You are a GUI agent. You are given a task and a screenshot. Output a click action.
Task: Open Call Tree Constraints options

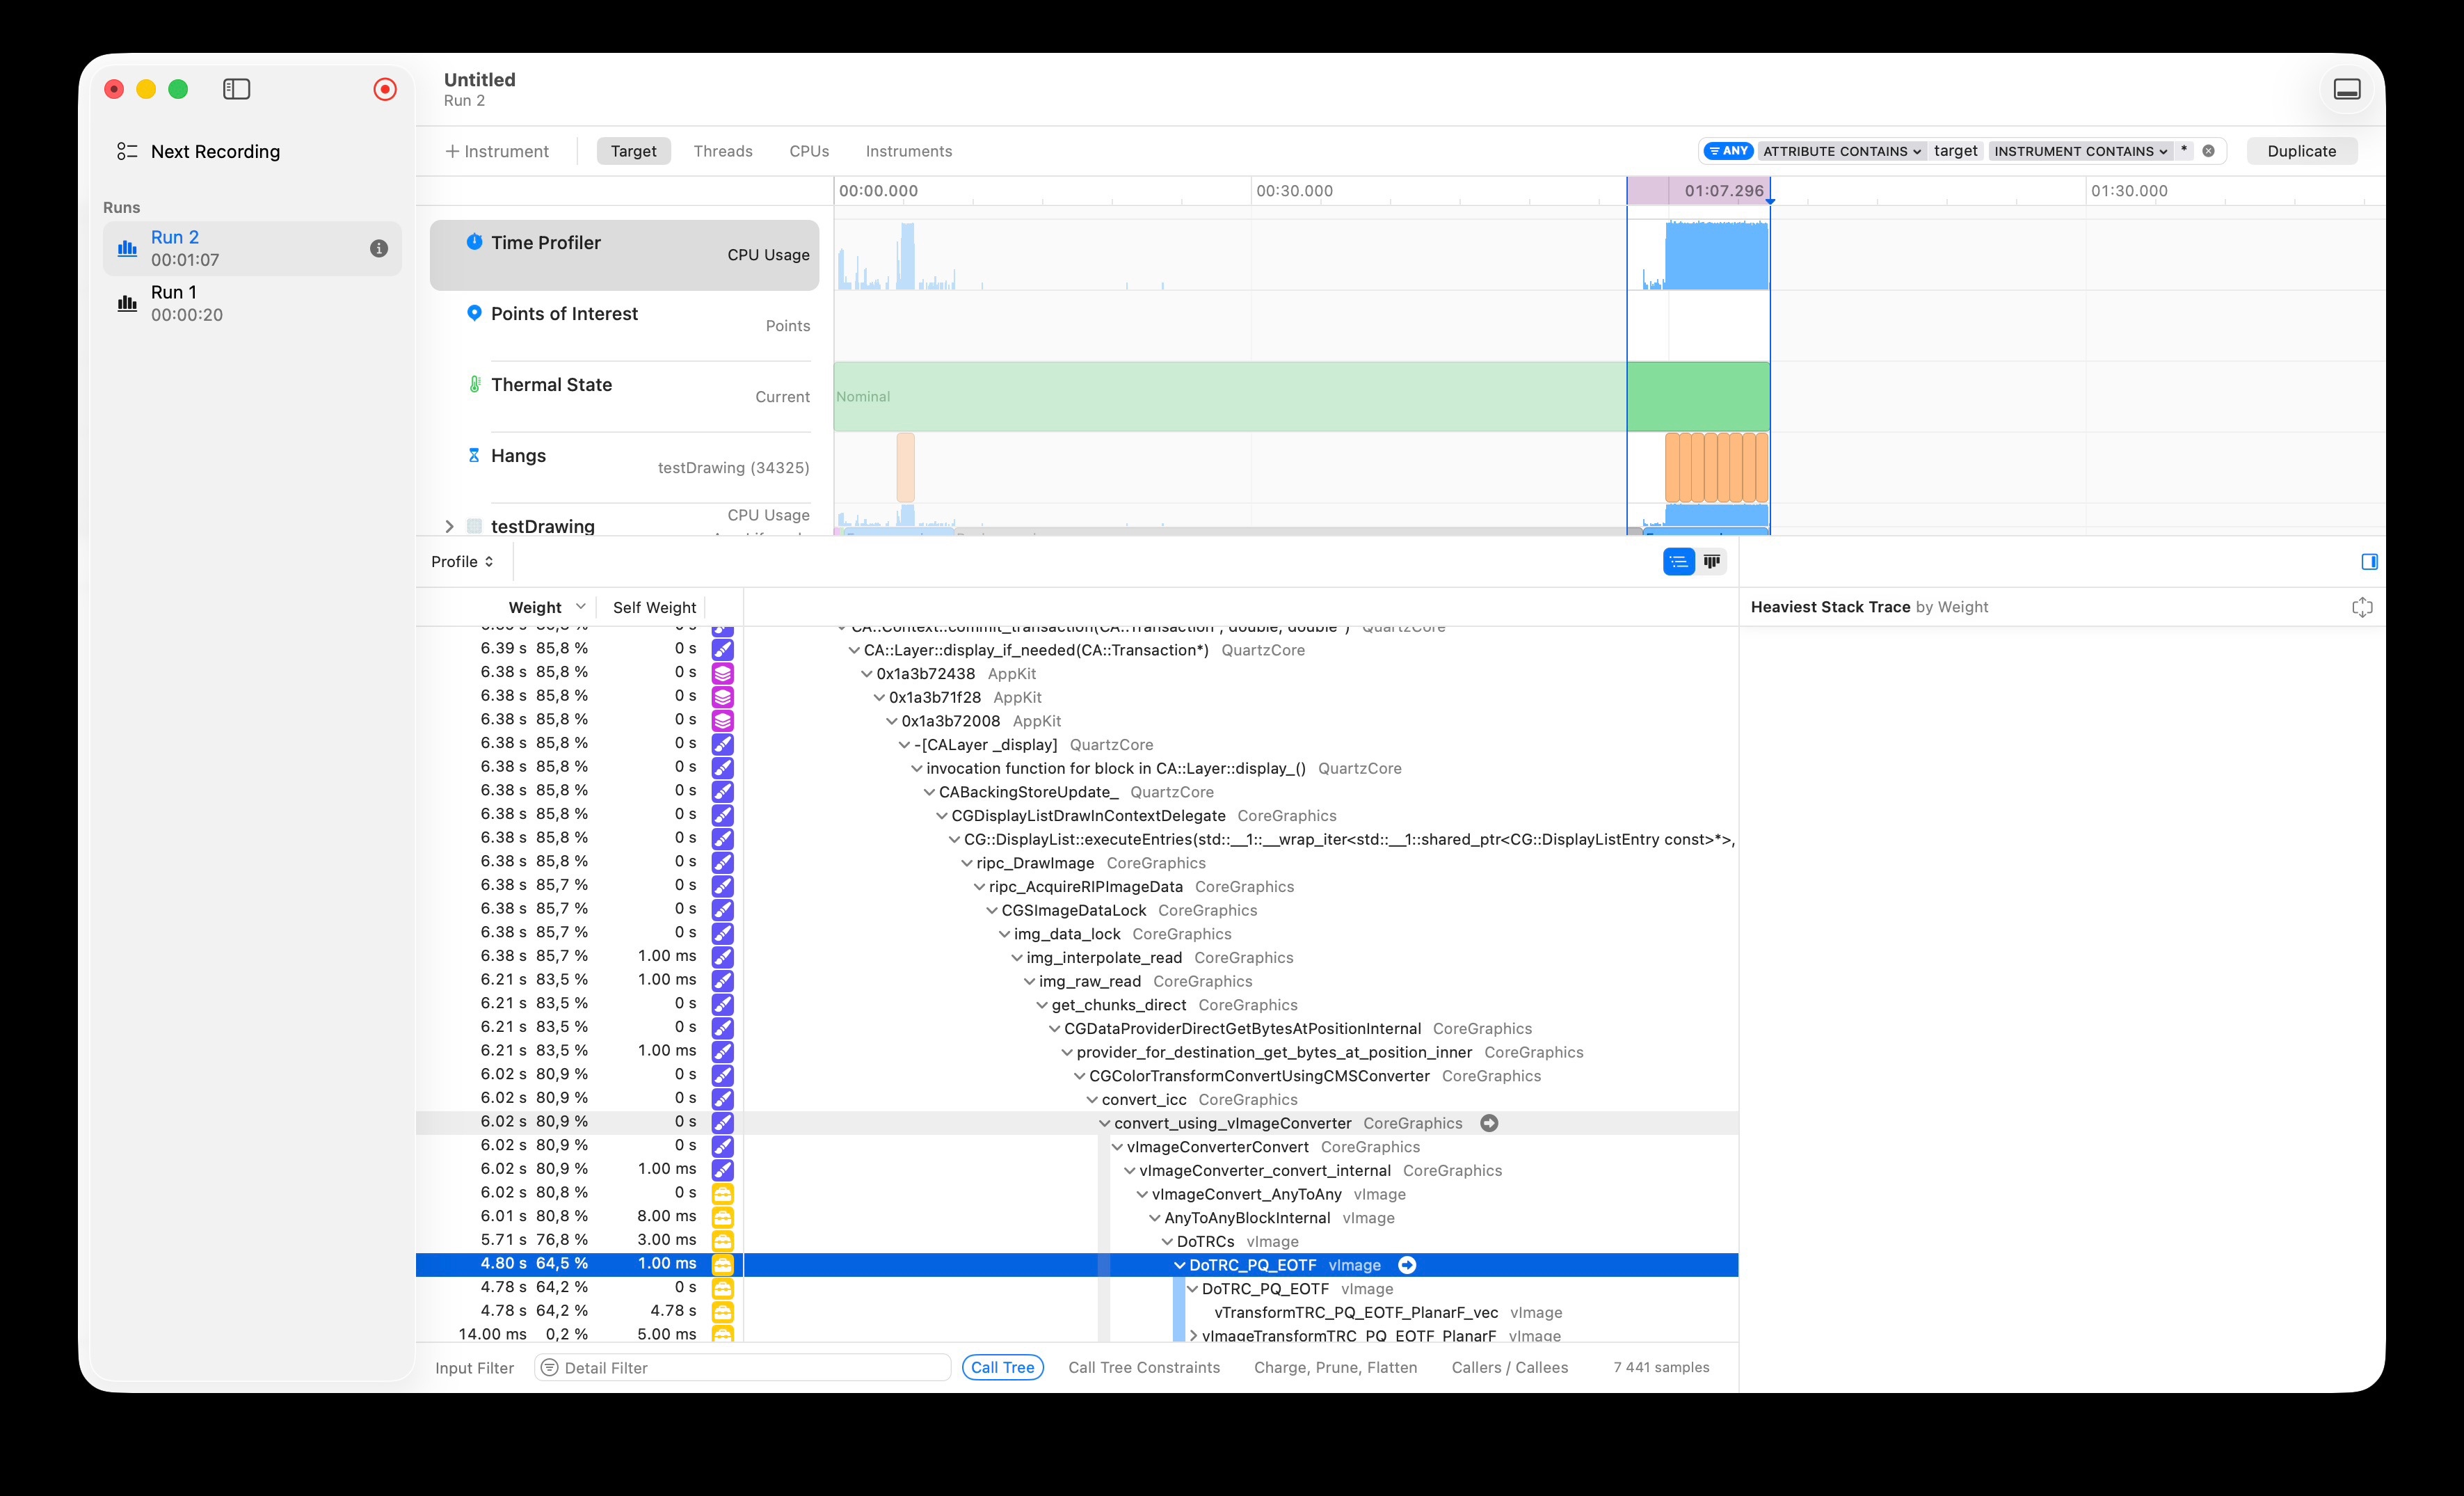coord(1143,1367)
